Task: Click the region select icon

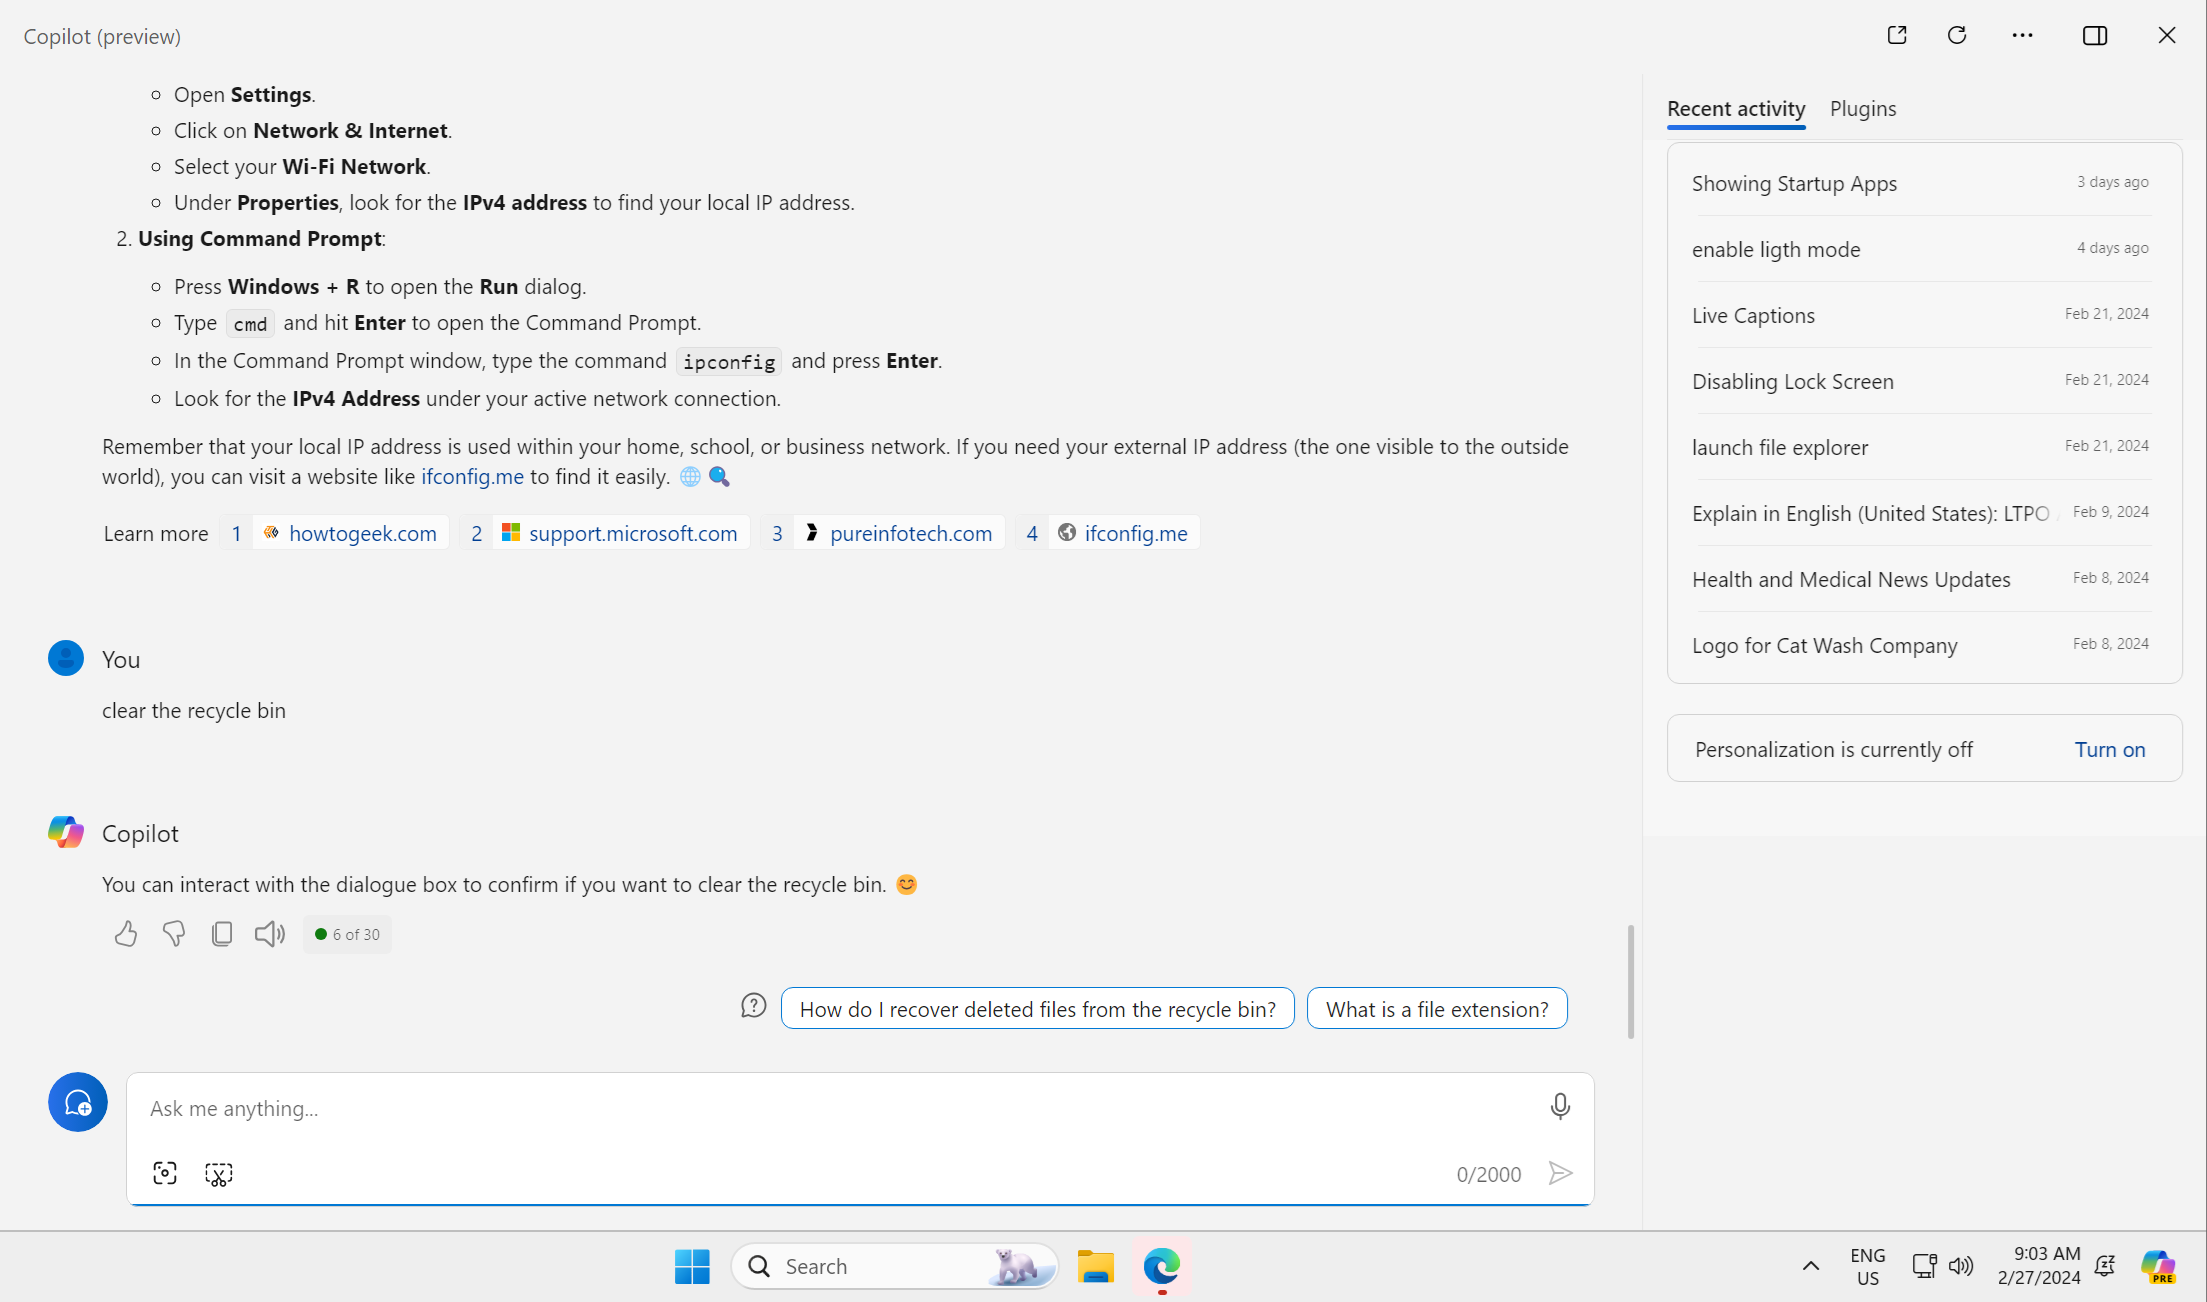Action: (x=219, y=1173)
